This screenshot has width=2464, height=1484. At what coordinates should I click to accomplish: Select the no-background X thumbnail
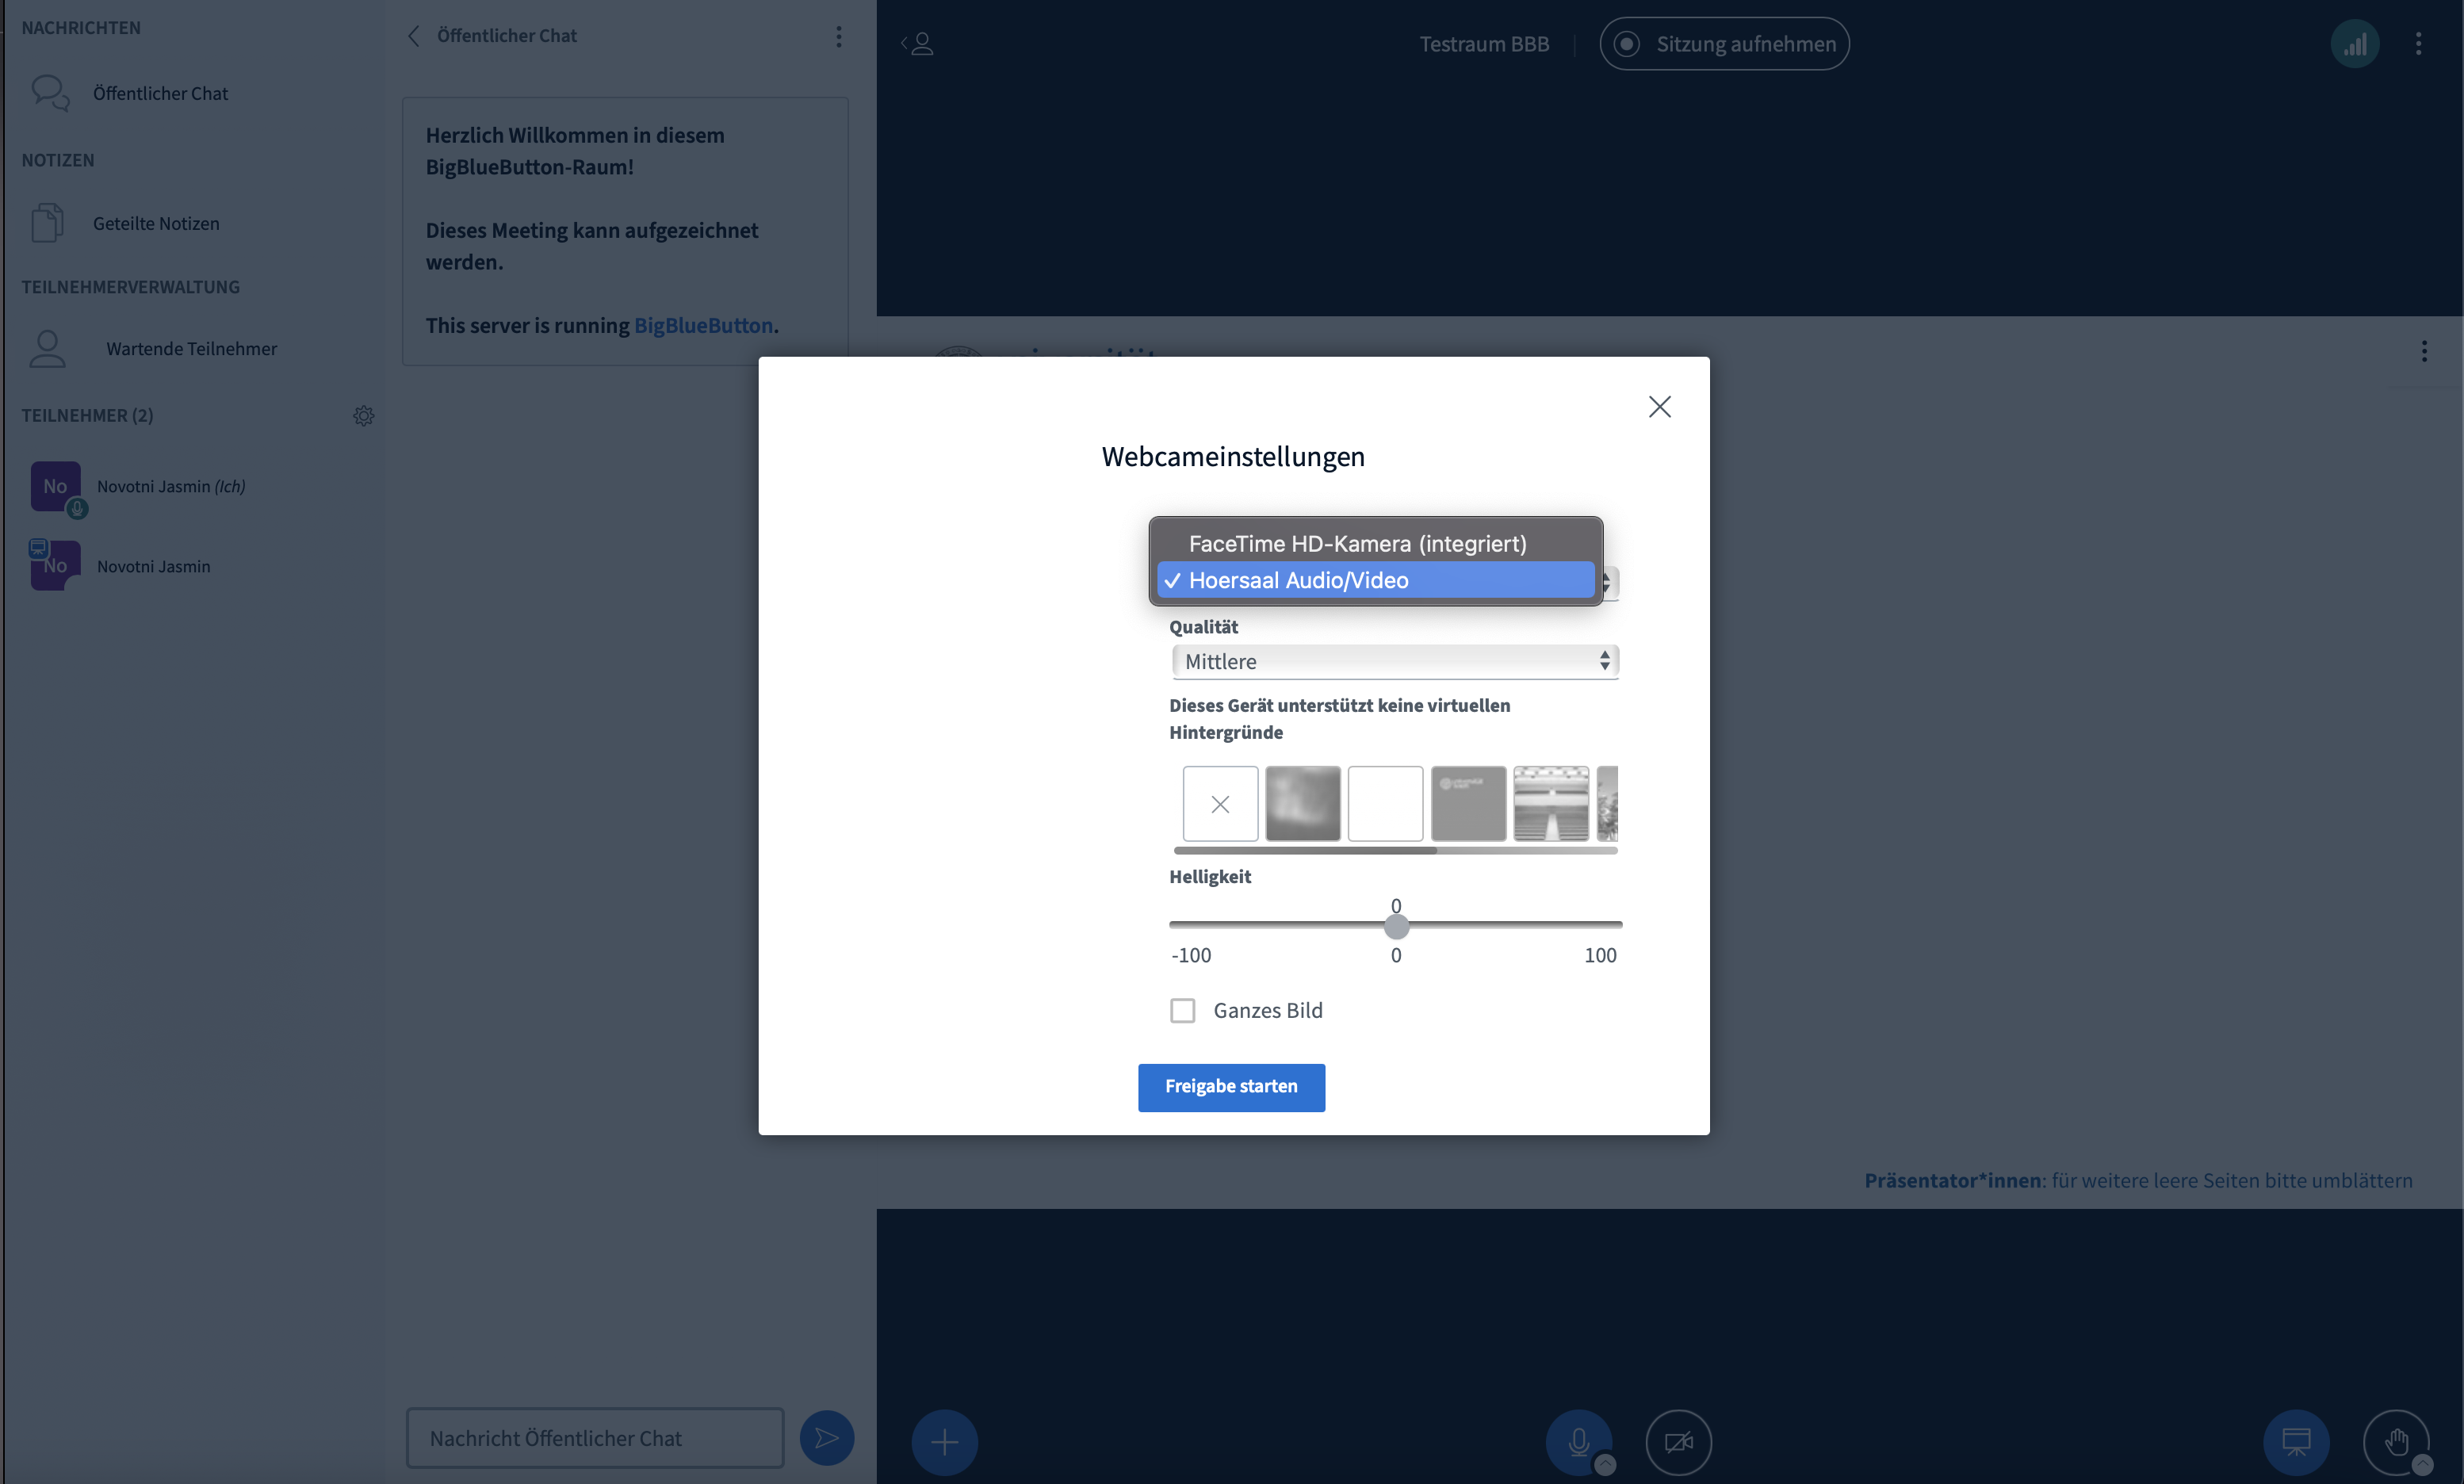[x=1220, y=803]
